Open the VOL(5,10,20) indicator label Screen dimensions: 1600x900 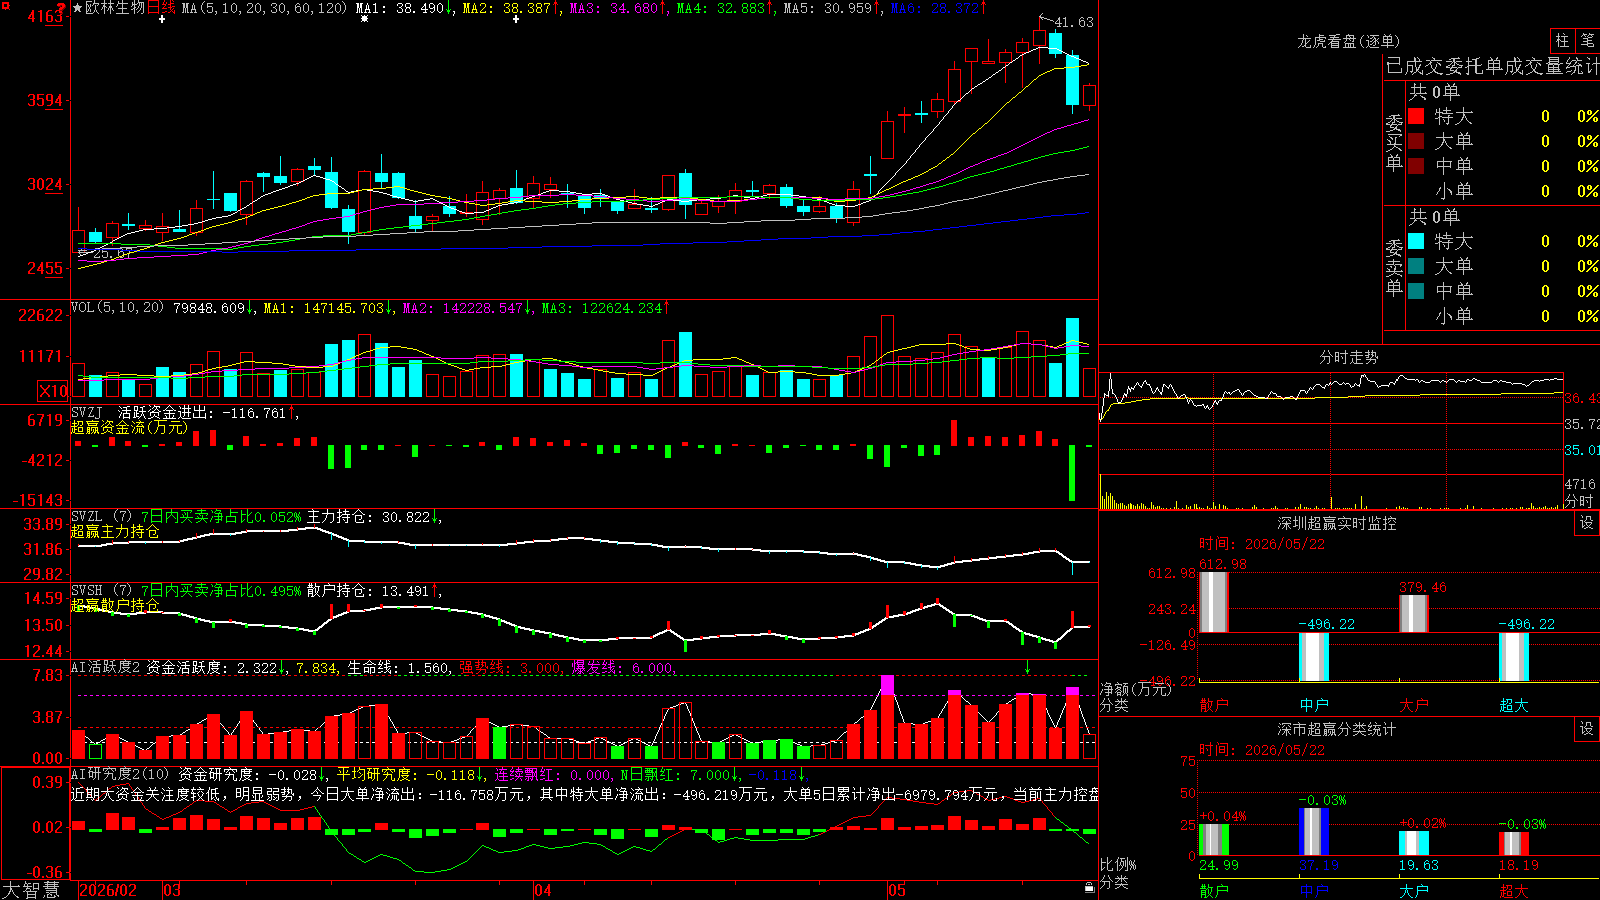(x=117, y=308)
